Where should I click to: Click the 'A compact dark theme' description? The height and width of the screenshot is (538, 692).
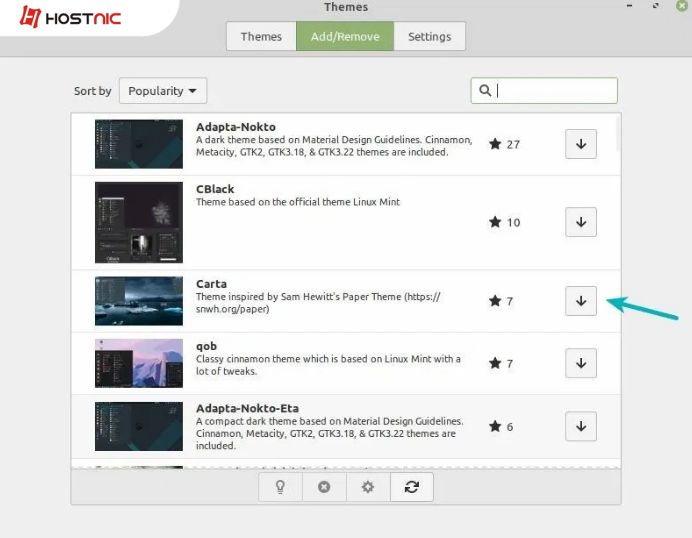[x=330, y=433]
